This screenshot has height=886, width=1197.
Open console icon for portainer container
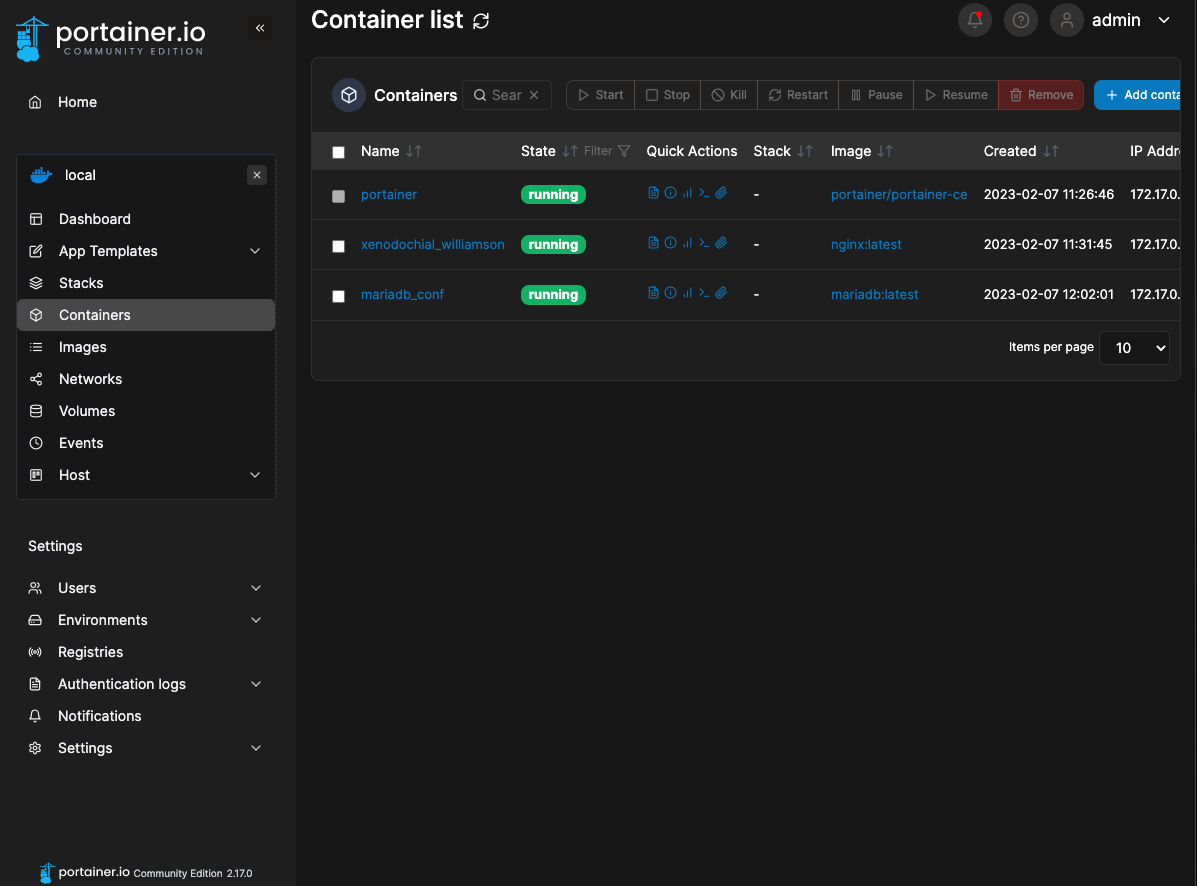704,192
